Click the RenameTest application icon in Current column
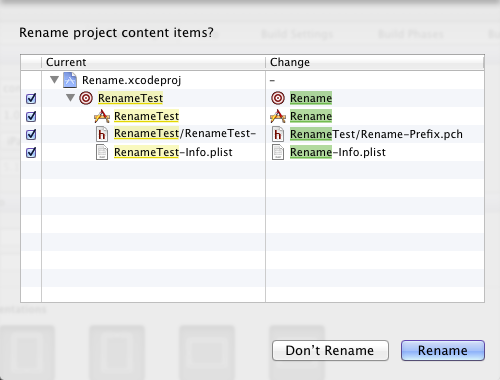Image resolution: width=500 pixels, height=380 pixels. pos(102,116)
